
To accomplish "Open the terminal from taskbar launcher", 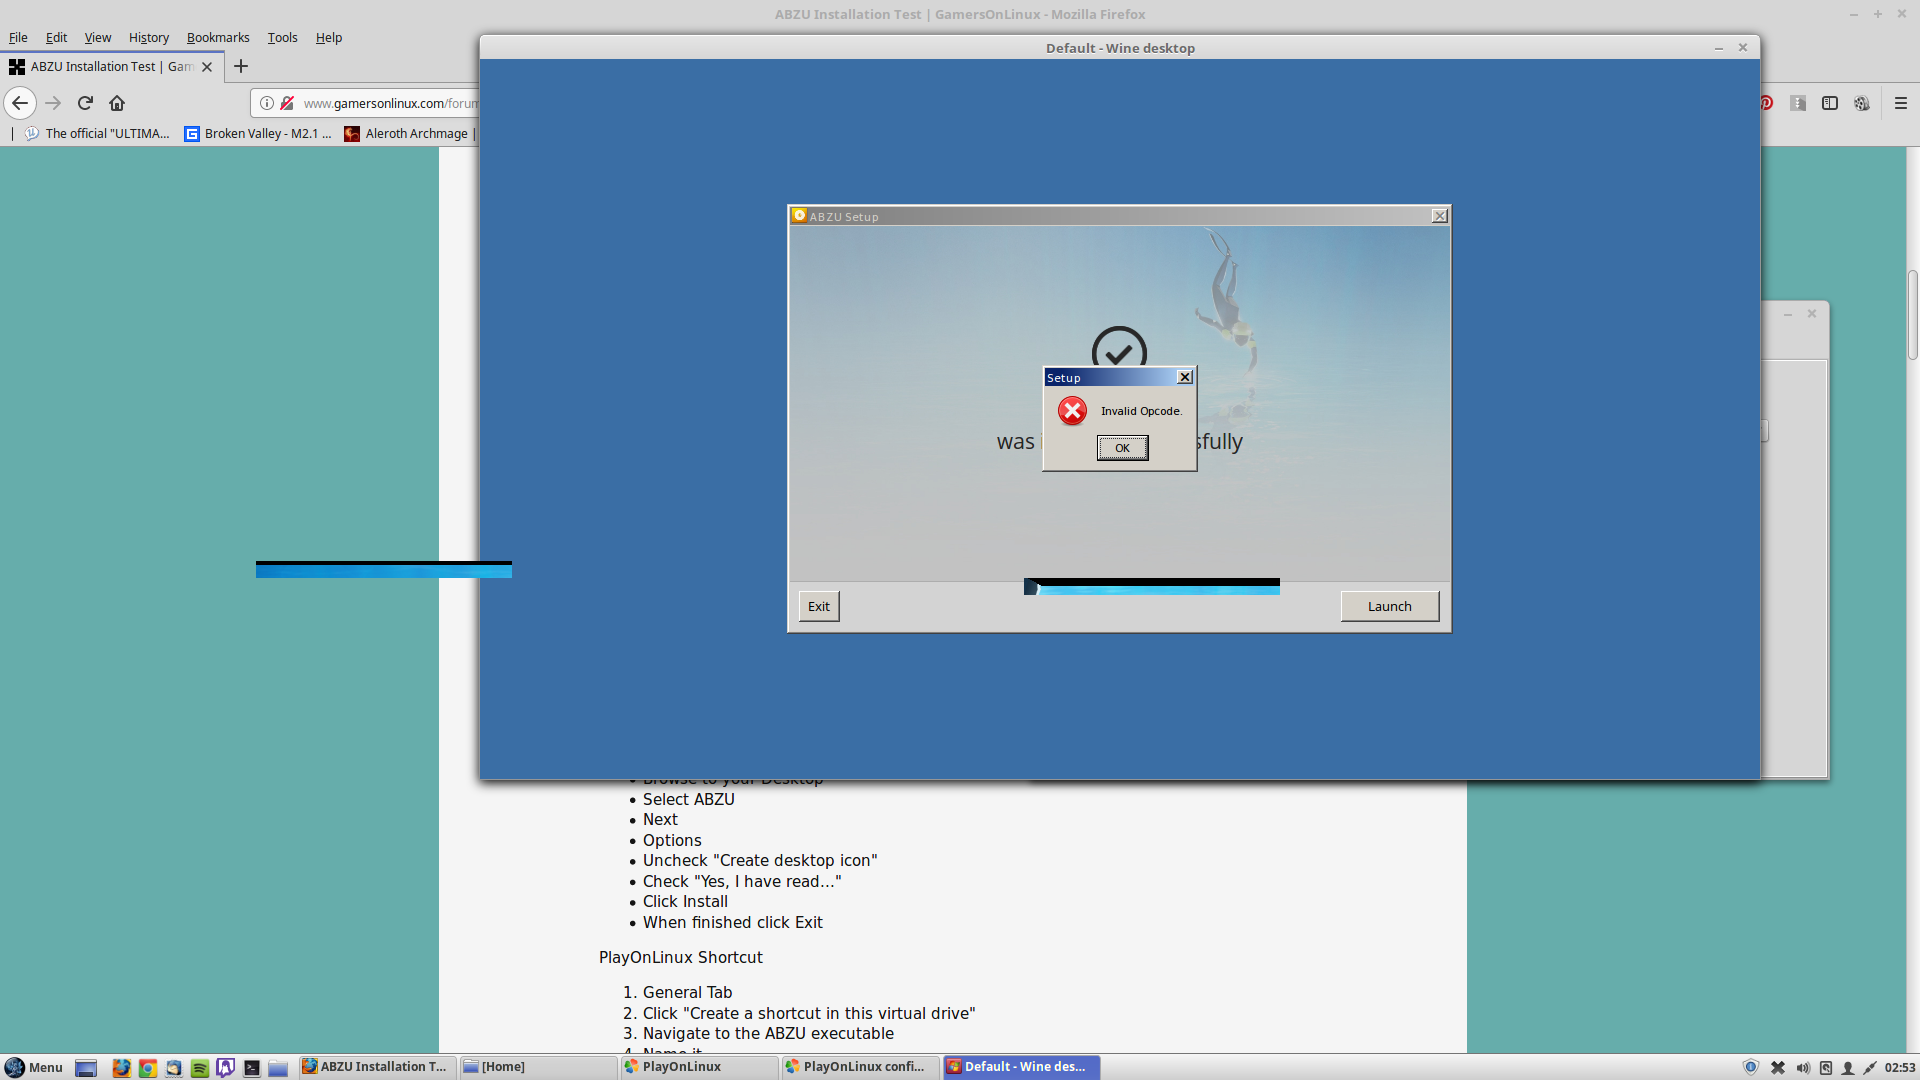I will pos(252,1067).
